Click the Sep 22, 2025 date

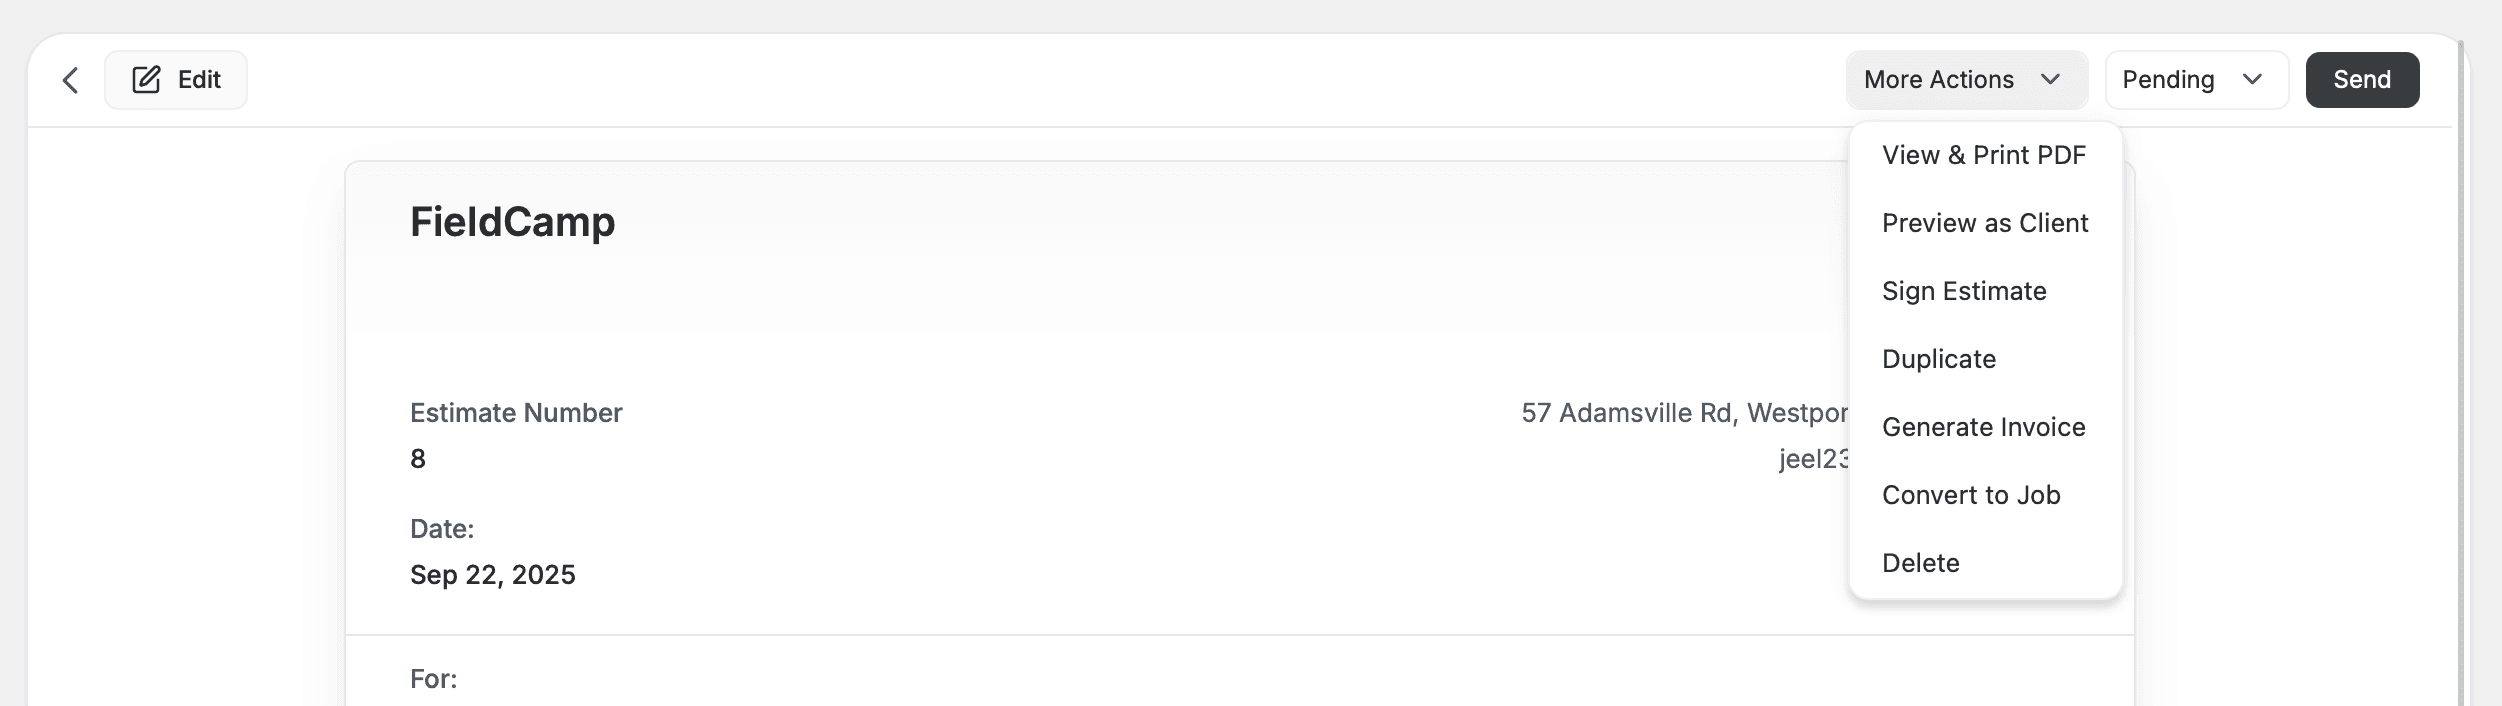tap(492, 575)
